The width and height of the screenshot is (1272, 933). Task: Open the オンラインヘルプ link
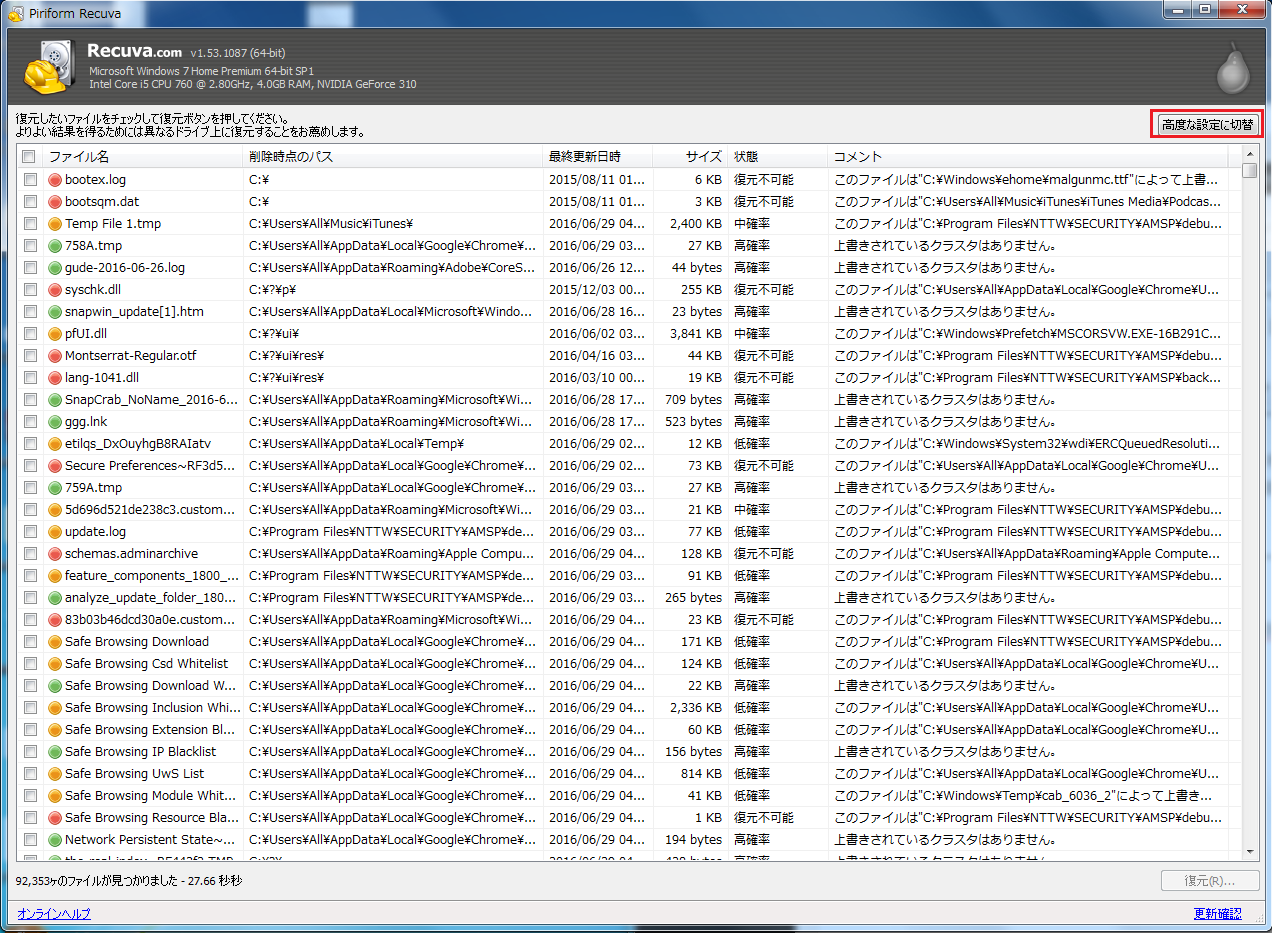pyautogui.click(x=54, y=914)
